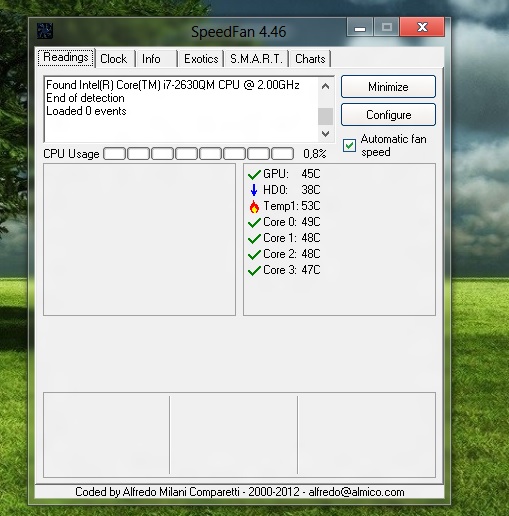509x516 pixels.
Task: Click the 'Coded by Alfredo Milani Comparetti' status bar
Action: coord(239,492)
